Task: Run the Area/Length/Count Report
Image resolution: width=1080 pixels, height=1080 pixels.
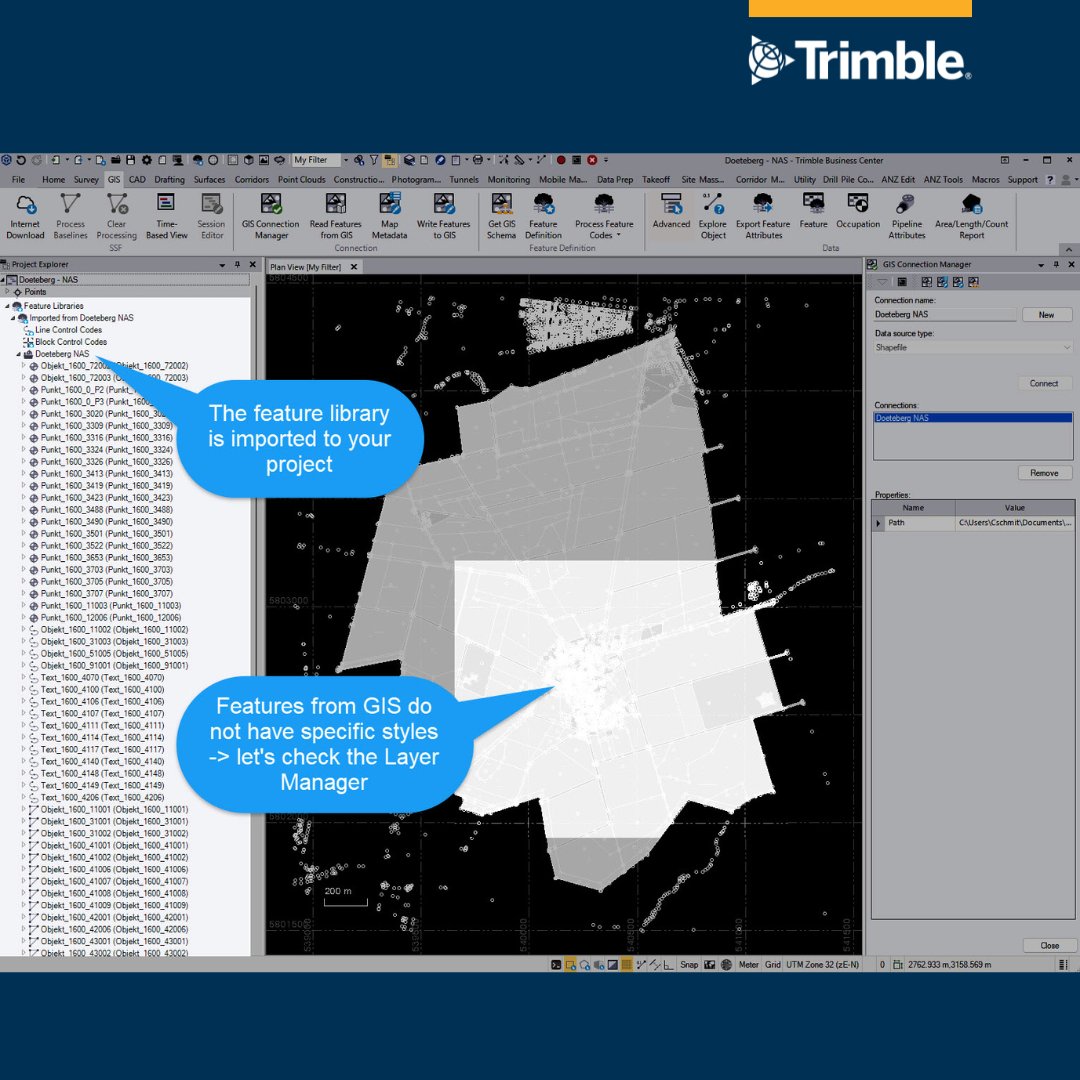Action: pyautogui.click(x=971, y=216)
